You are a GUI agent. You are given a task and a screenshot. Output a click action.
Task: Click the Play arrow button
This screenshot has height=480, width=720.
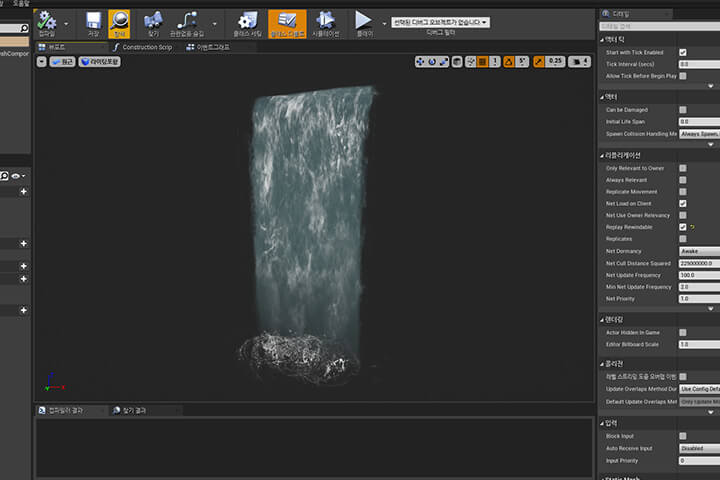click(x=364, y=24)
